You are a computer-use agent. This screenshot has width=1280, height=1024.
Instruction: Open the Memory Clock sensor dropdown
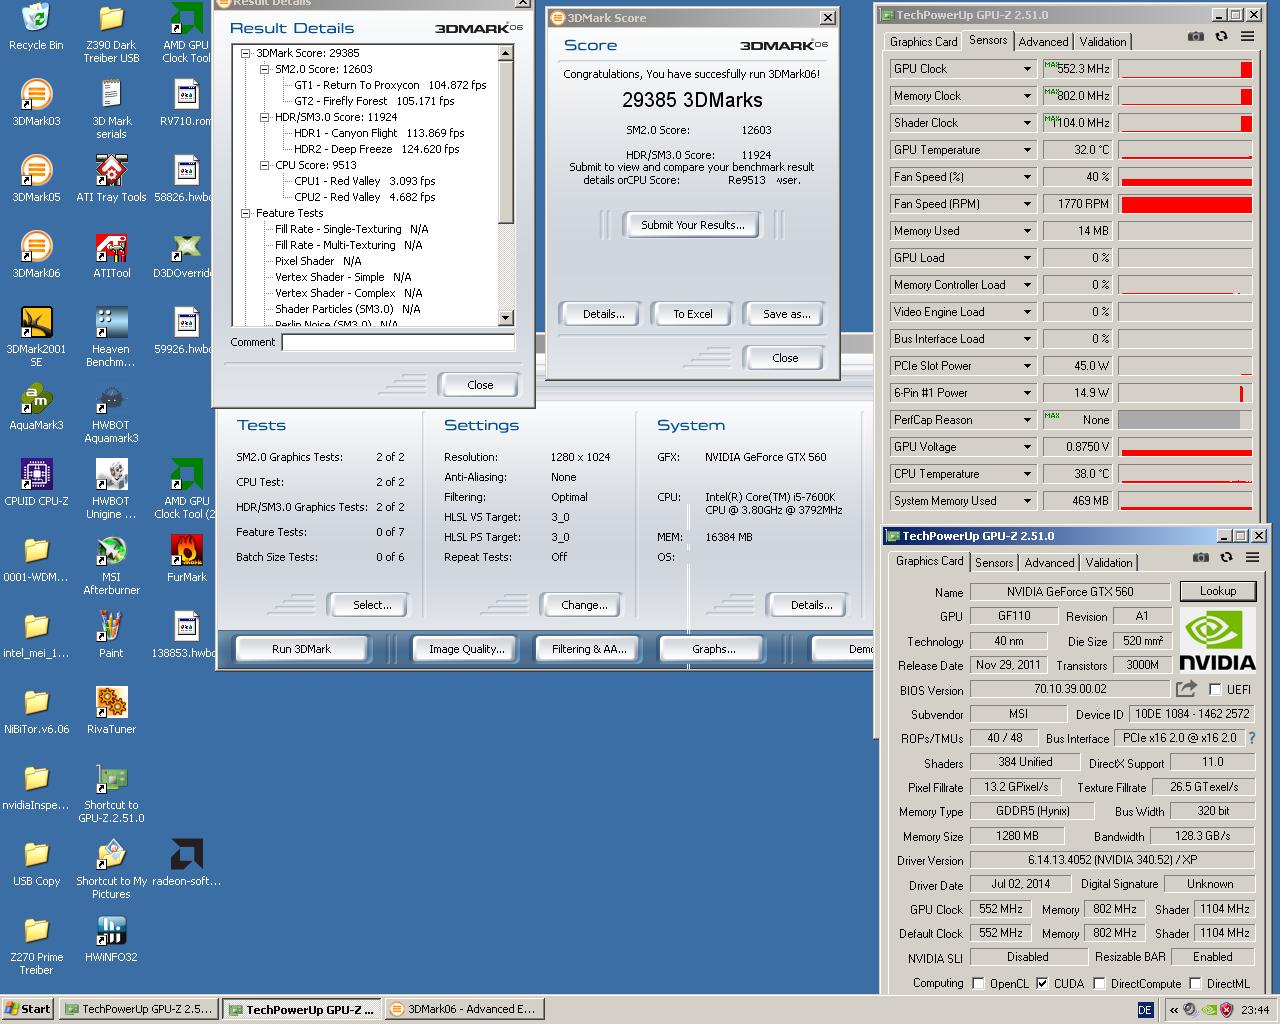point(1027,96)
